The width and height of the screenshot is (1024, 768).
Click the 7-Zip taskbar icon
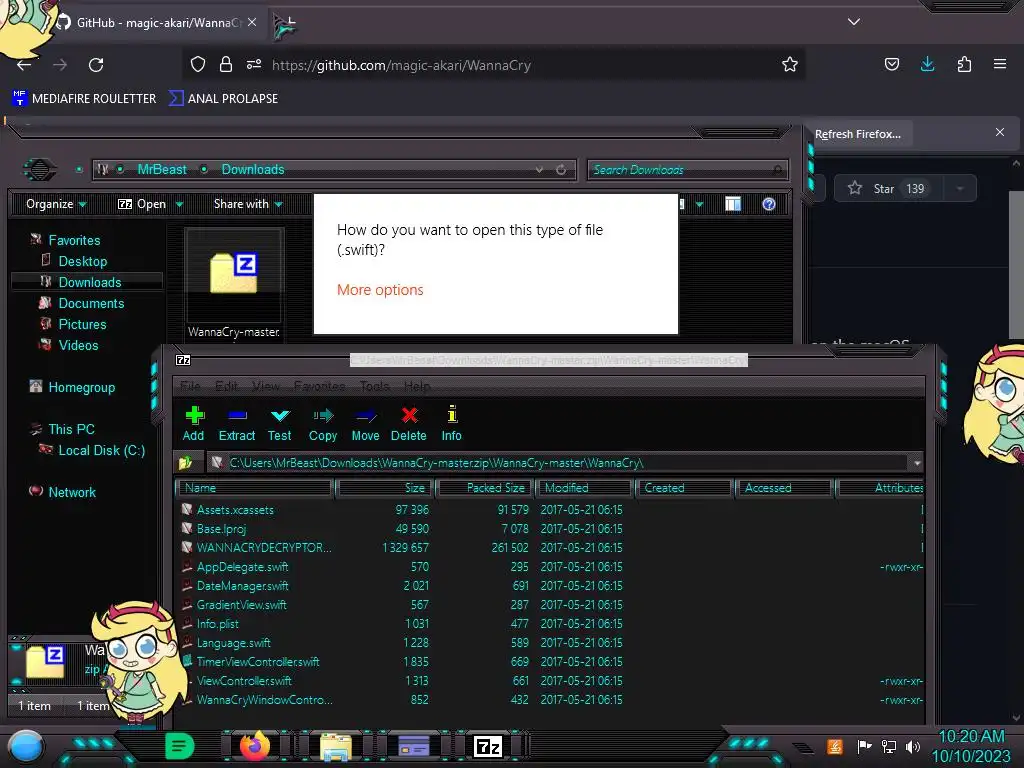coord(488,746)
